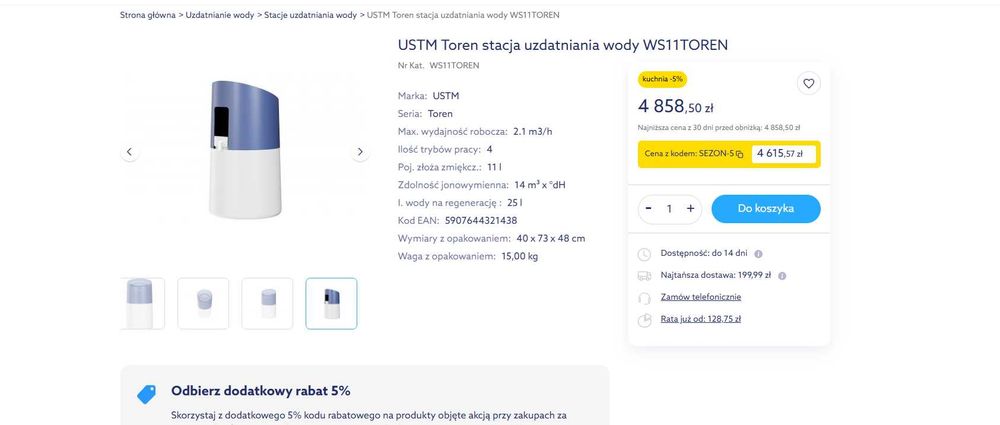1000x425 pixels.
Task: Decrease quantity with minus button
Action: coord(649,208)
